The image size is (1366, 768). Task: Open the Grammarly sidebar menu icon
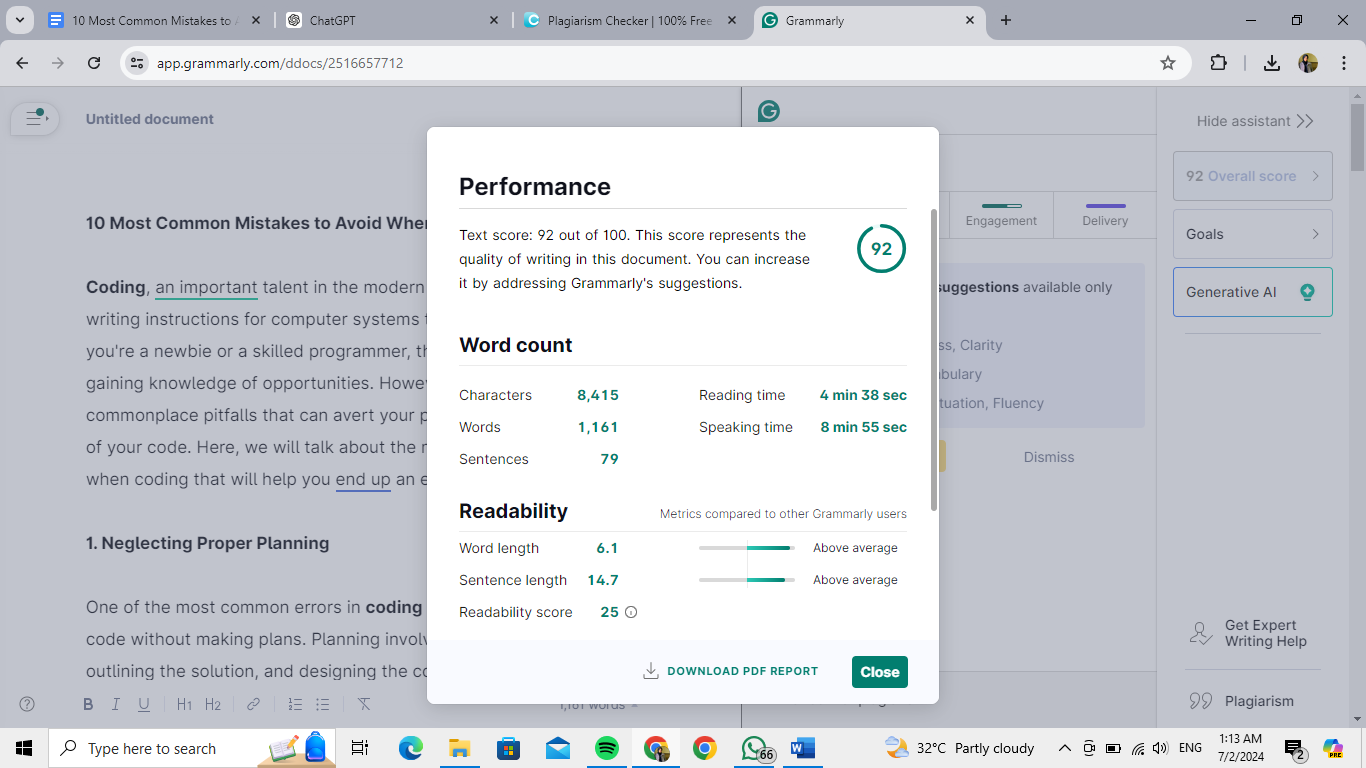click(36, 118)
